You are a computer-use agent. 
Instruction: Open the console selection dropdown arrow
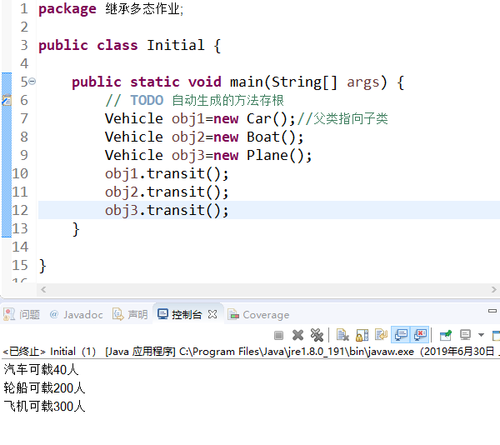coord(481,335)
